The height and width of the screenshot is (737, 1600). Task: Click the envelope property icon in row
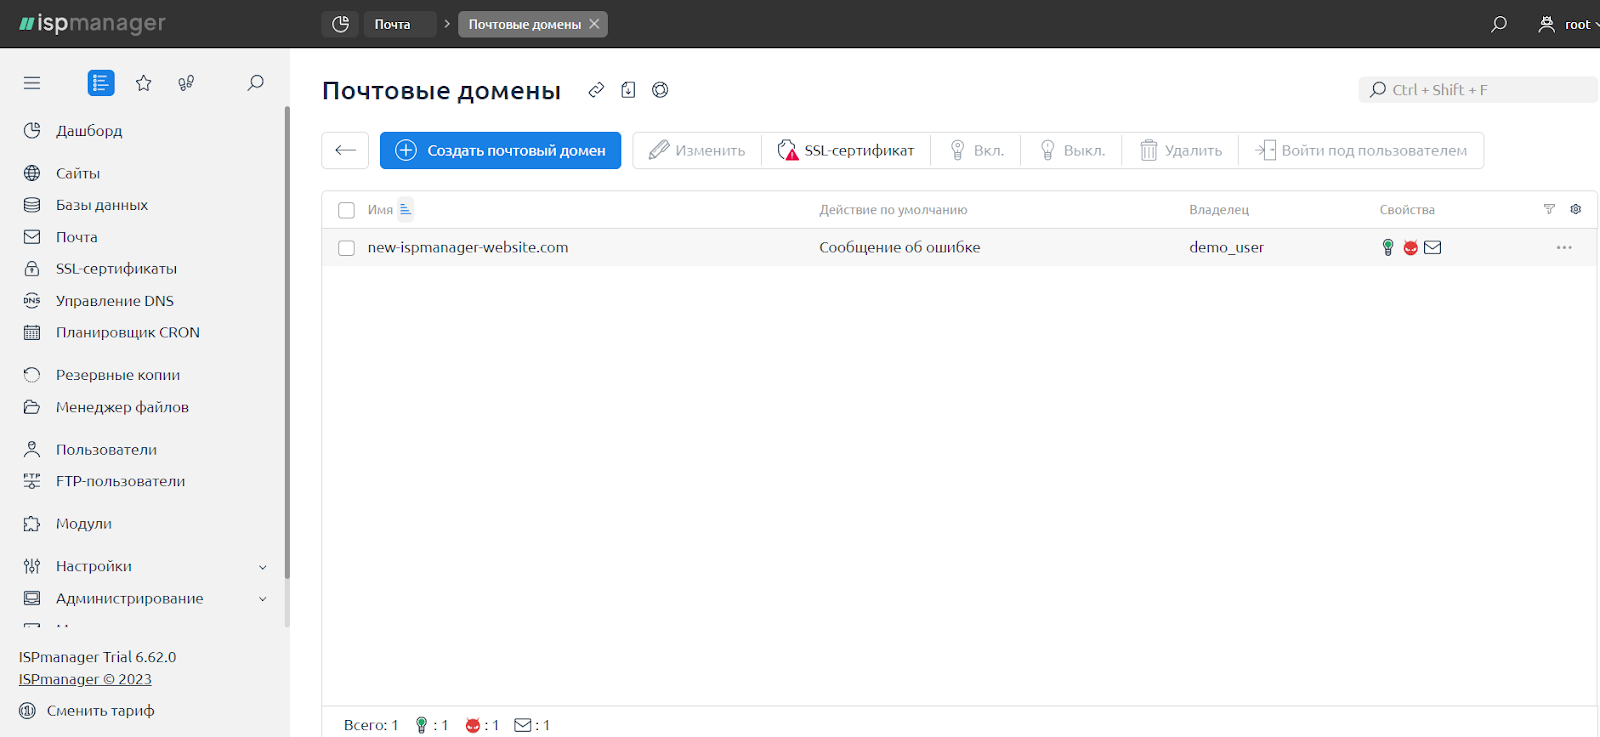[1433, 247]
